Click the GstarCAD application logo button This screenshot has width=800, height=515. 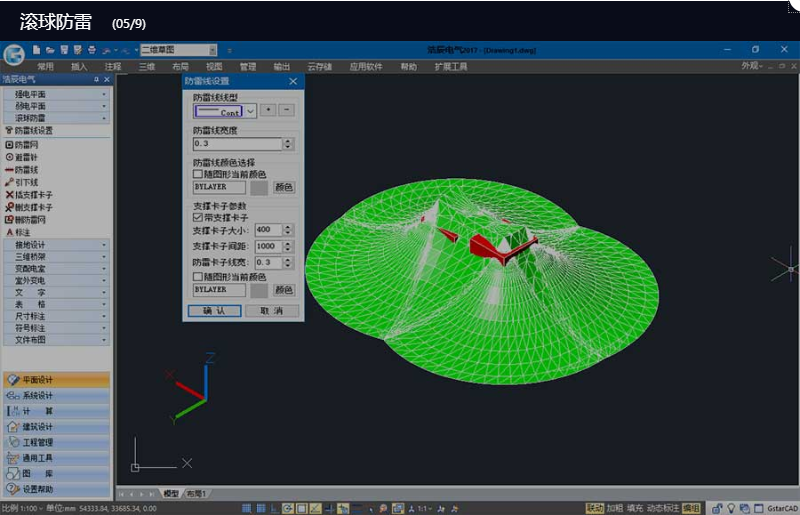coord(13,54)
